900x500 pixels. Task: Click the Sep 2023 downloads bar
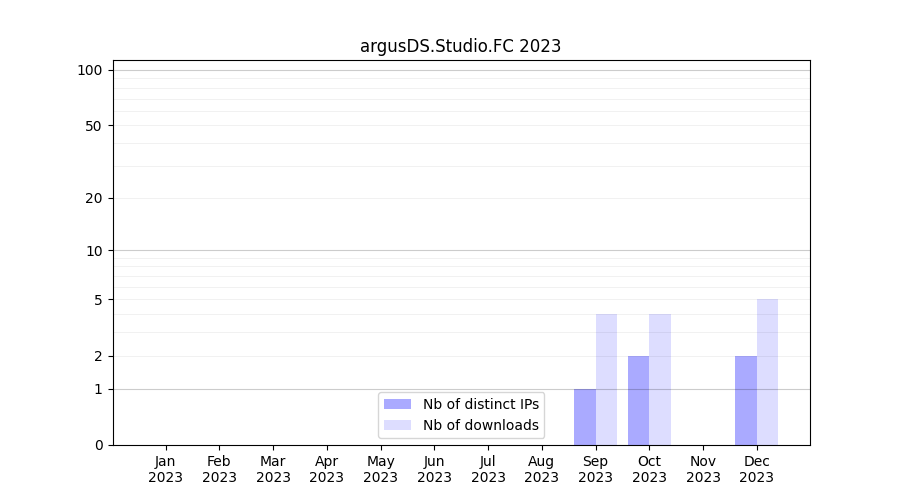(x=606, y=380)
